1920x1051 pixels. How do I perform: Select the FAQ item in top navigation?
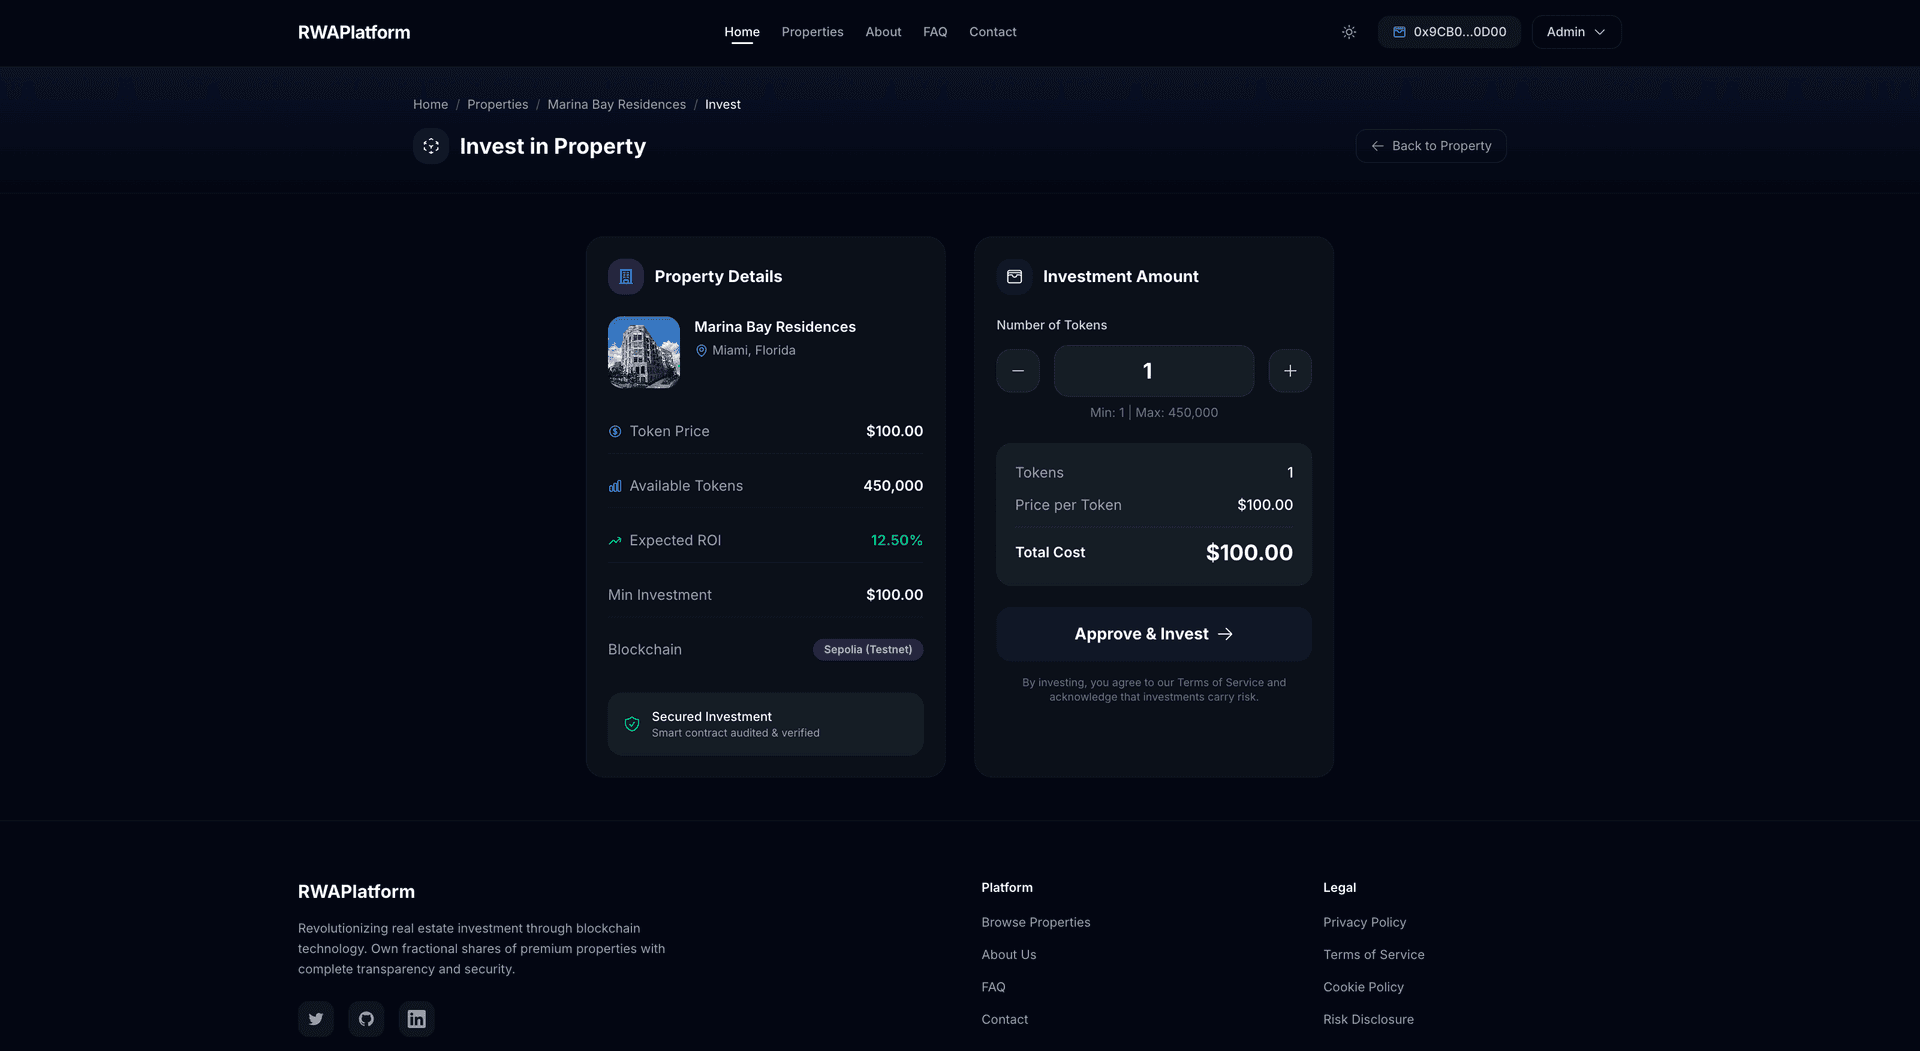click(x=935, y=32)
